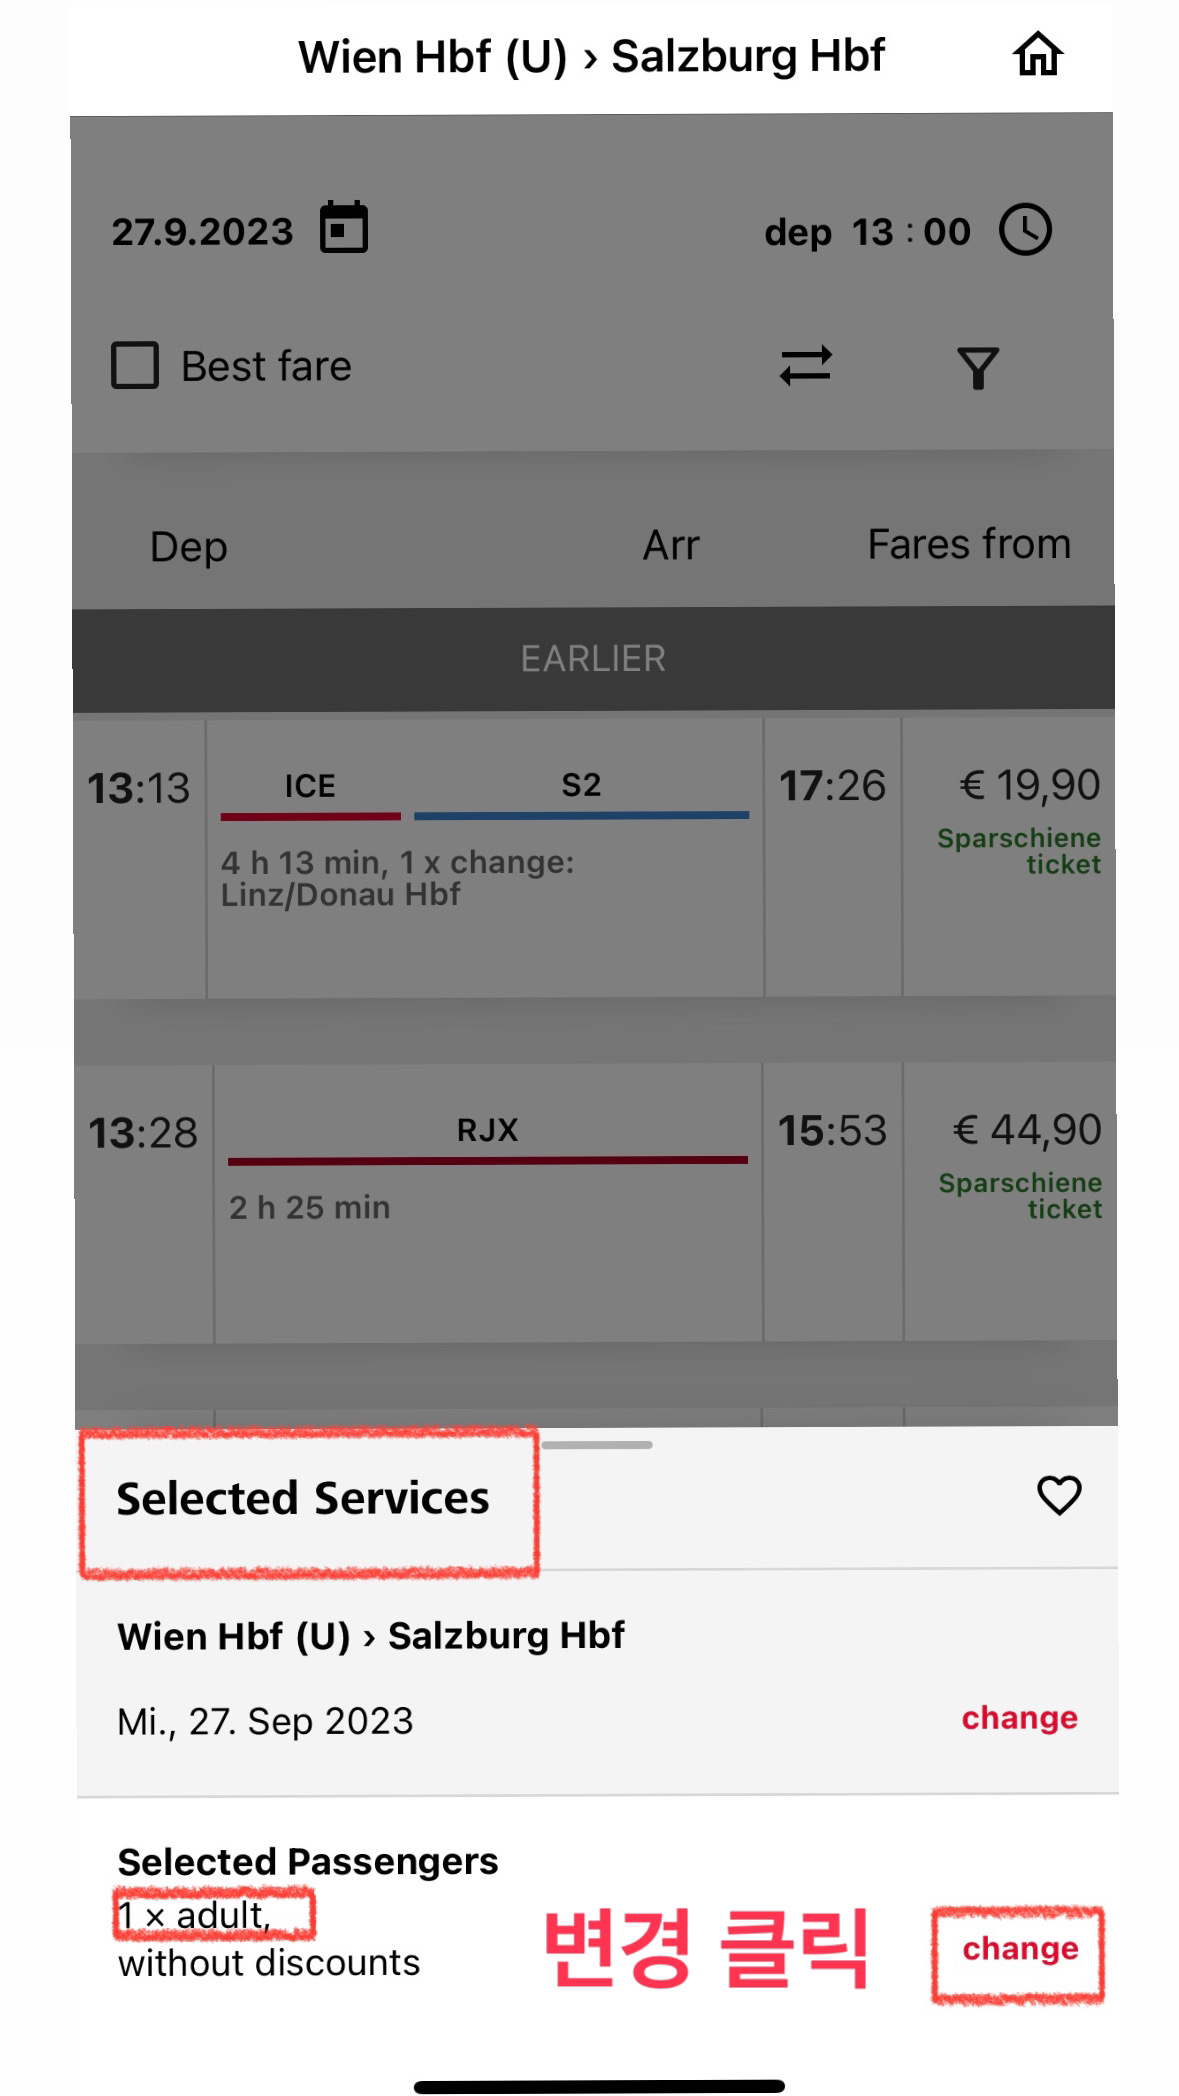The width and height of the screenshot is (1179, 2096).
Task: Open the calendar date picker icon
Action: (344, 228)
